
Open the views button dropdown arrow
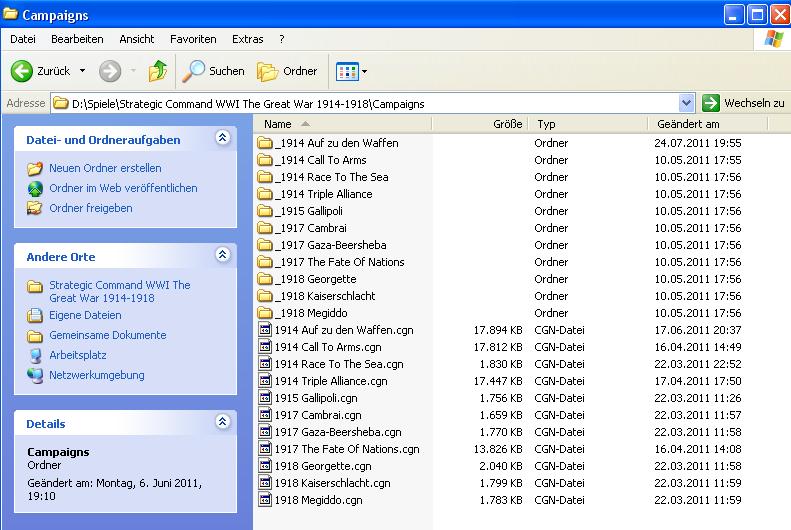coord(365,72)
